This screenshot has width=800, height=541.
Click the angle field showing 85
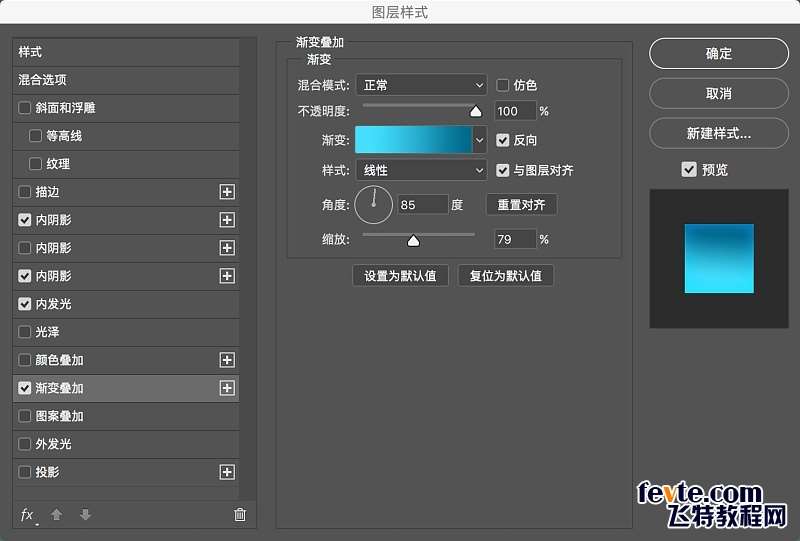click(x=422, y=205)
